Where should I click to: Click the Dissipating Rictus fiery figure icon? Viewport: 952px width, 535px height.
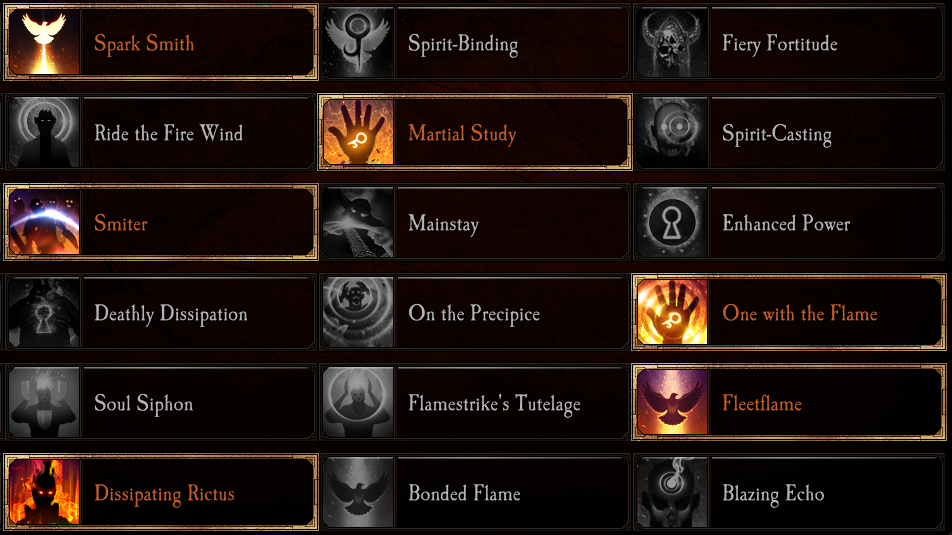43,493
